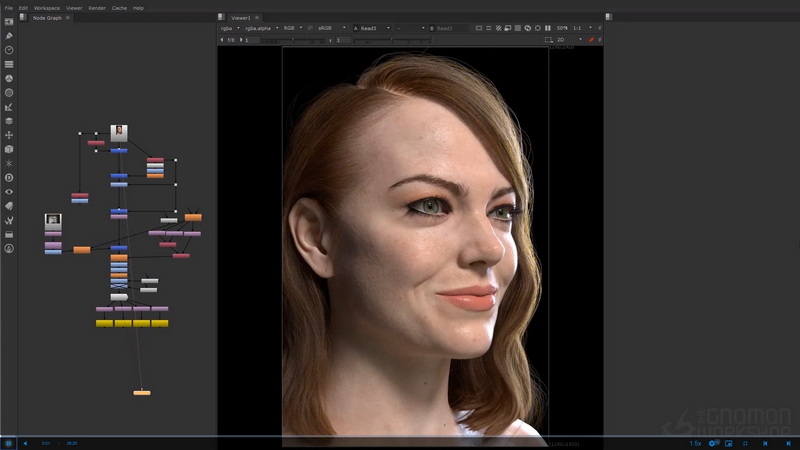Toggle the Viewer pause updates button
The width and height of the screenshot is (800, 450).
click(x=547, y=28)
